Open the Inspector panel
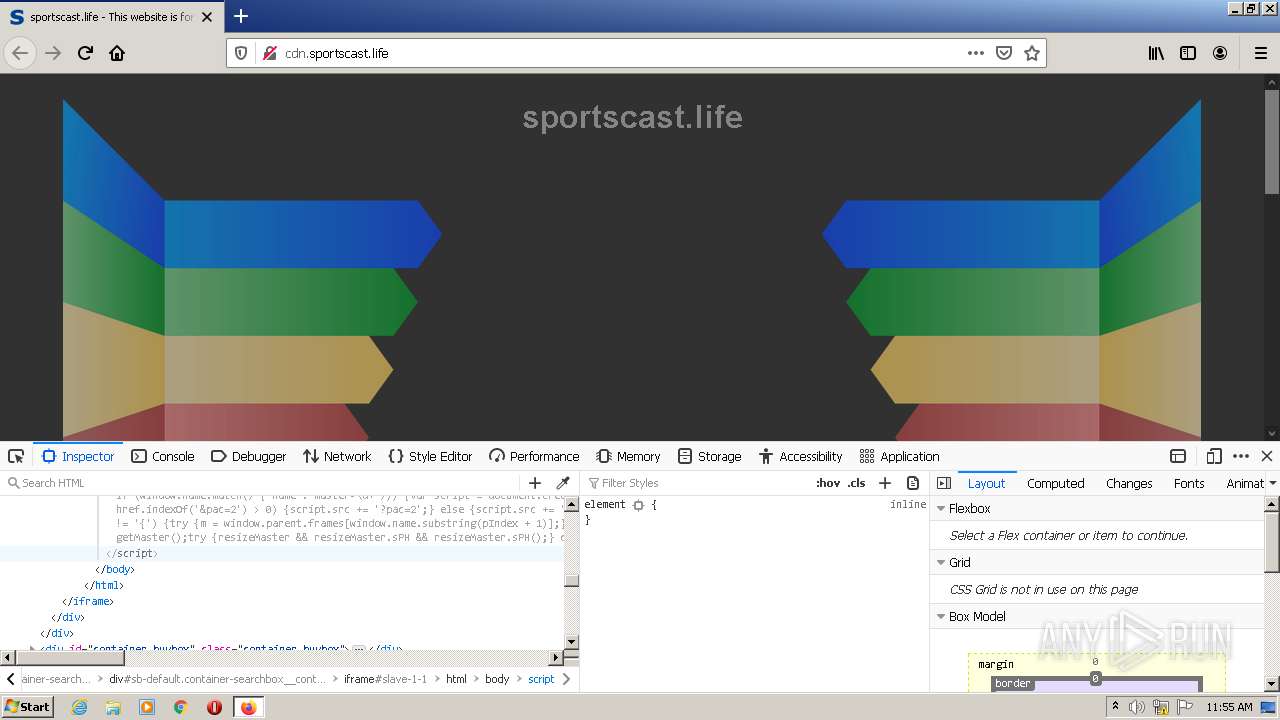This screenshot has height=720, width=1280. tap(78, 456)
